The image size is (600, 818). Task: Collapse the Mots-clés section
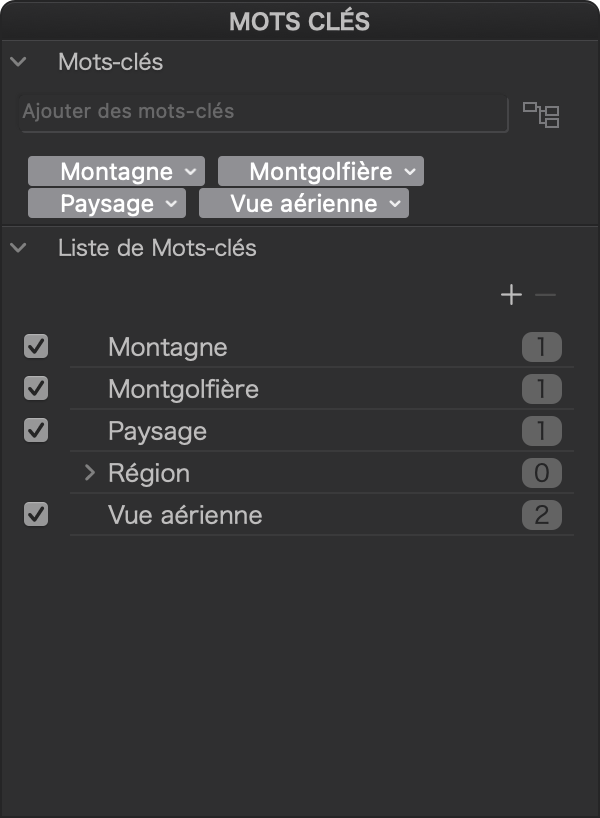click(x=18, y=62)
